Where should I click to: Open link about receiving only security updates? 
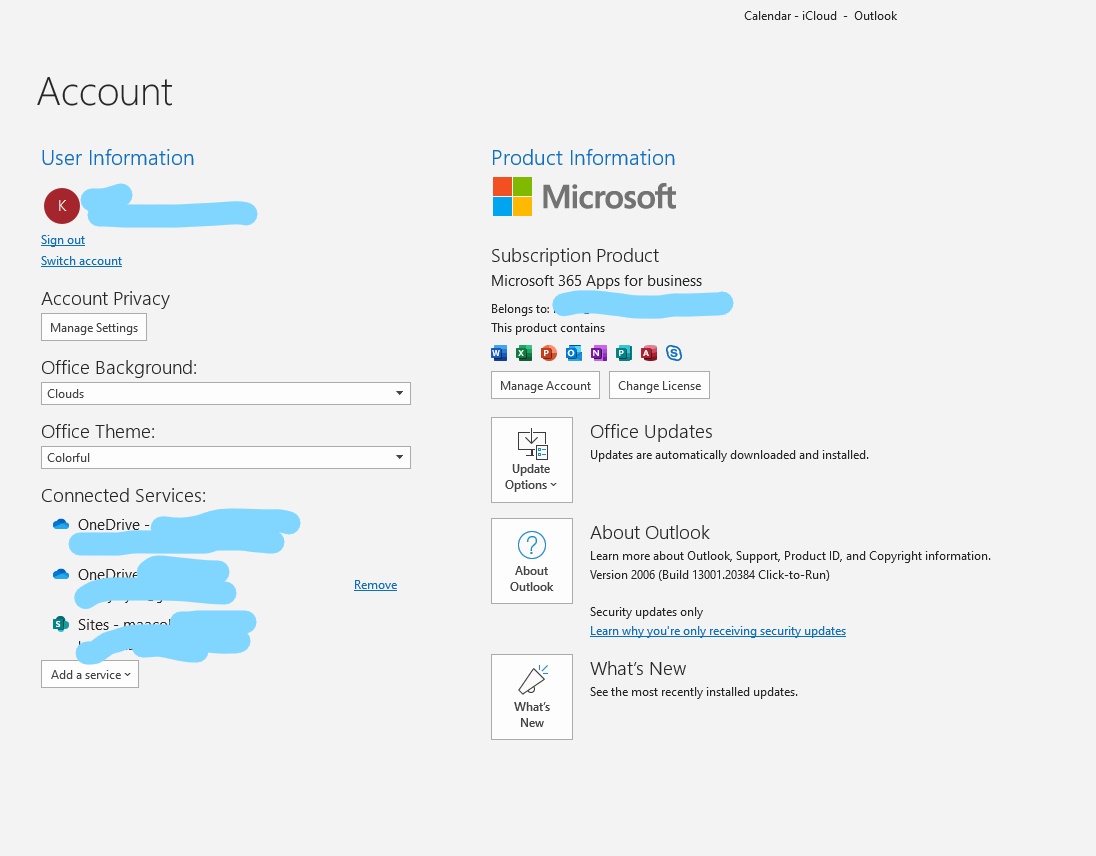click(718, 631)
